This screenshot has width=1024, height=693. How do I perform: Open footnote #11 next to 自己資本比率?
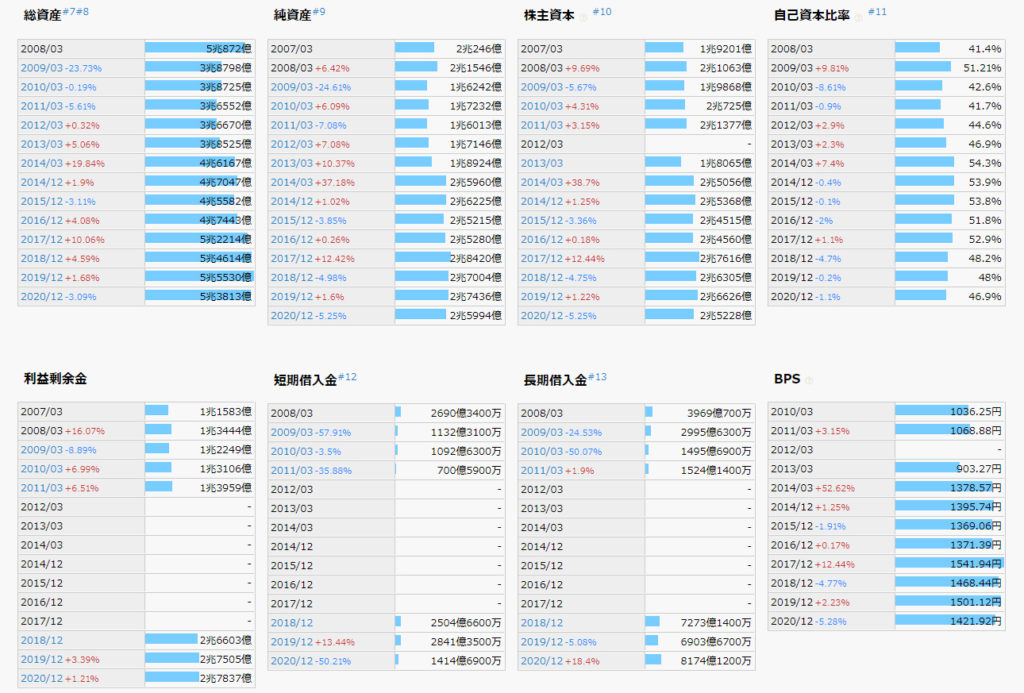coord(877,12)
